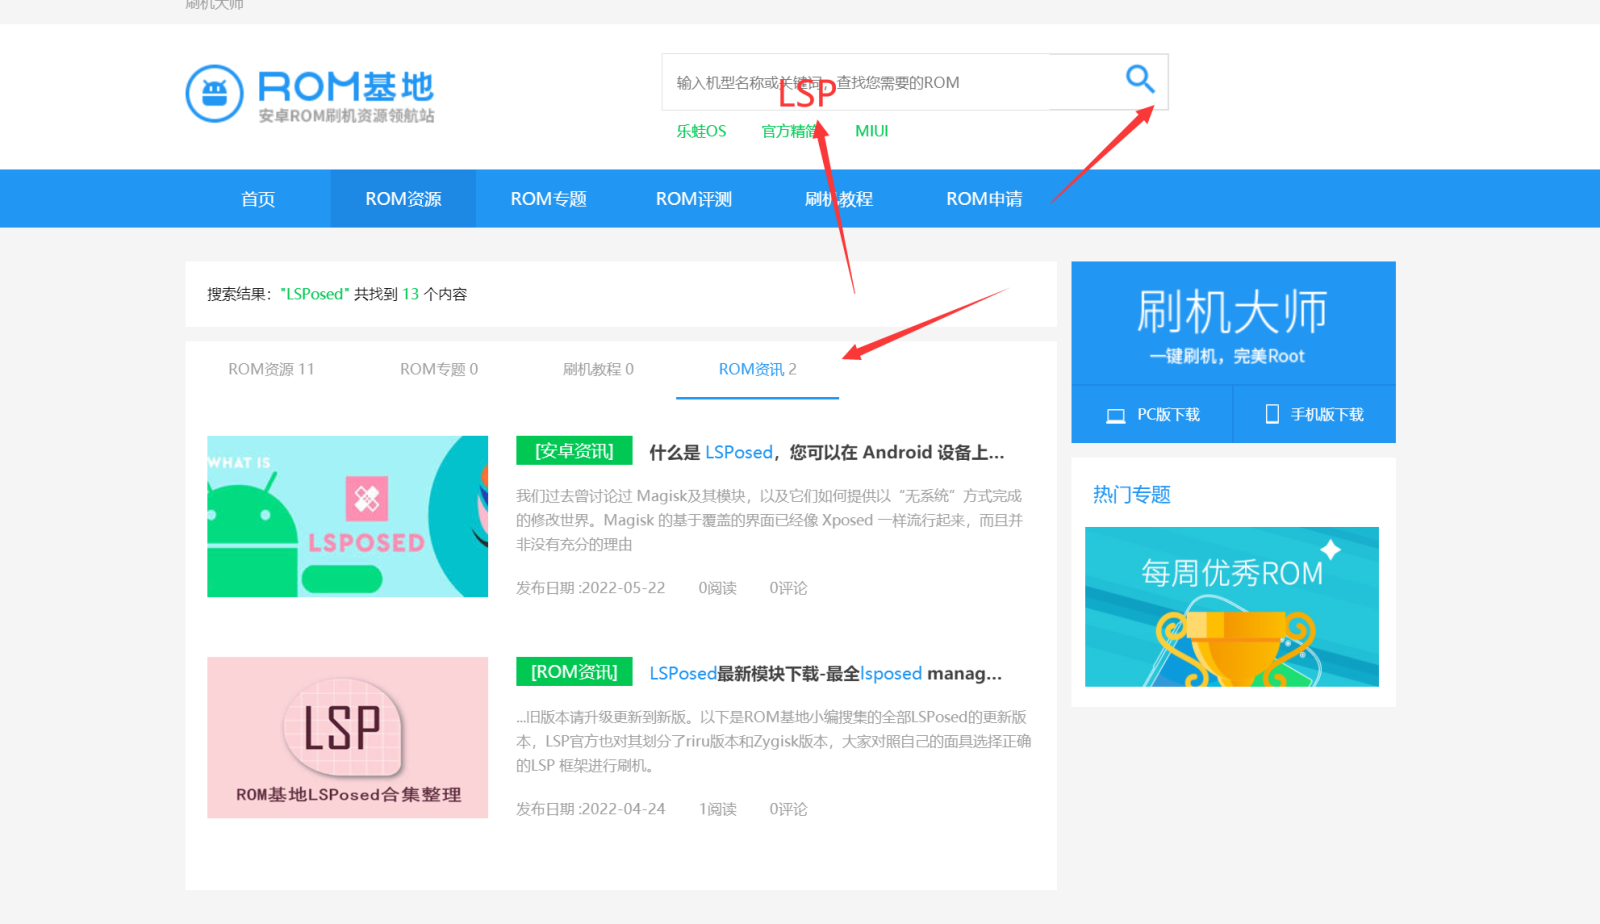
Task: Open the MIUI quick search link
Action: (x=871, y=131)
